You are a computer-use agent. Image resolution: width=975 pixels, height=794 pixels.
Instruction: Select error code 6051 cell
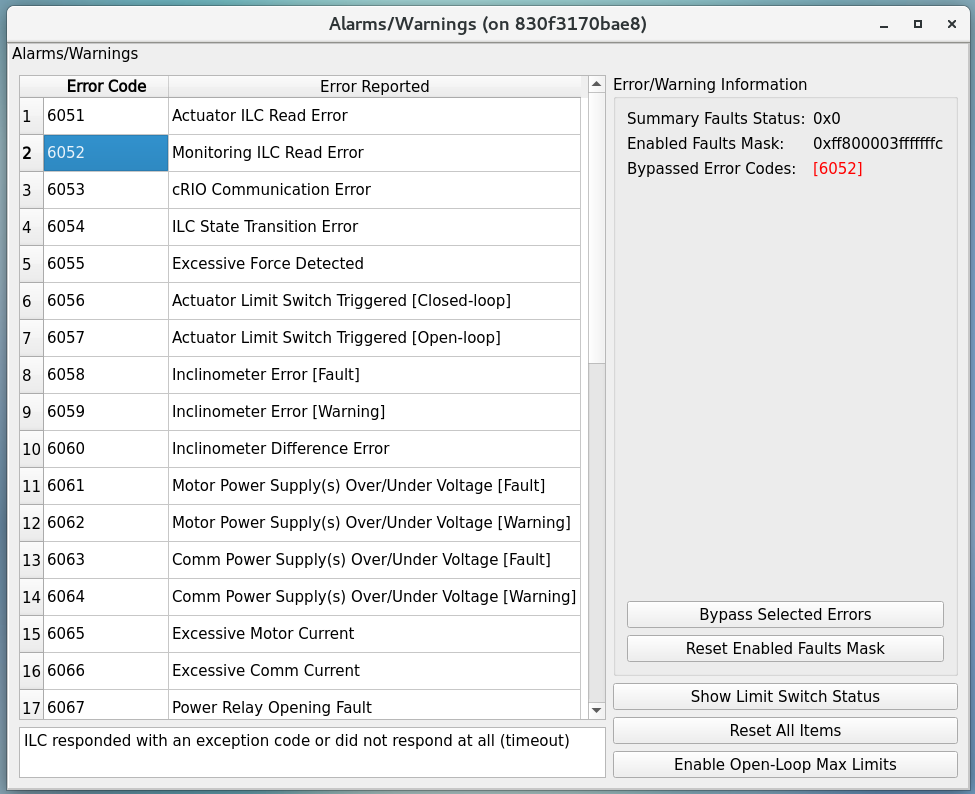coord(105,116)
